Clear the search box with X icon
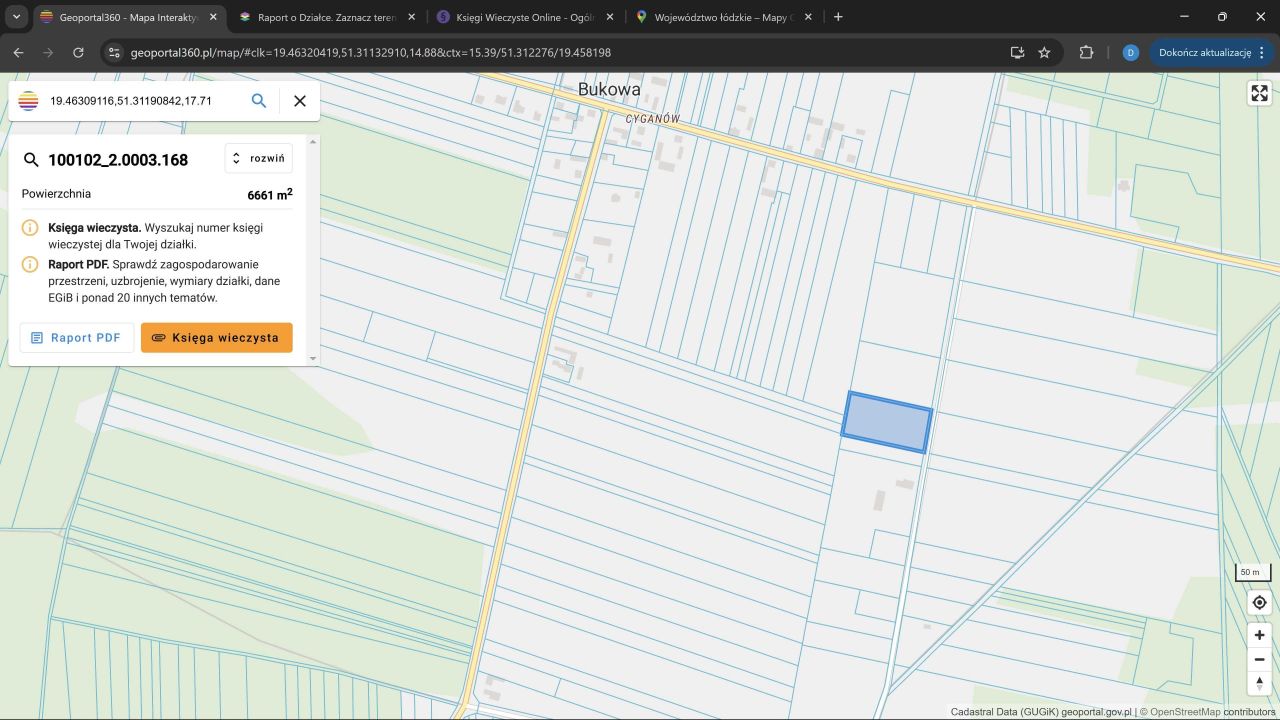The width and height of the screenshot is (1280, 720). tap(299, 101)
